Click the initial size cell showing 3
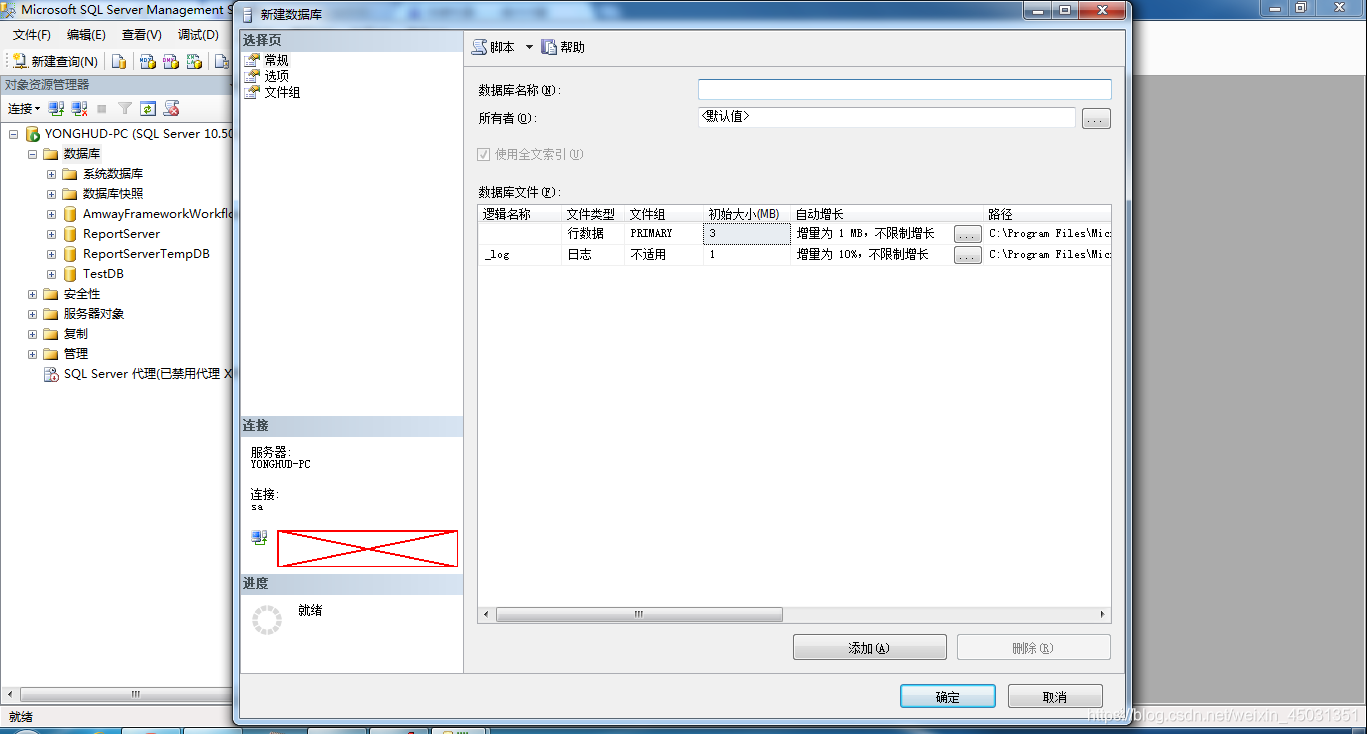This screenshot has height=734, width=1367. 747,233
